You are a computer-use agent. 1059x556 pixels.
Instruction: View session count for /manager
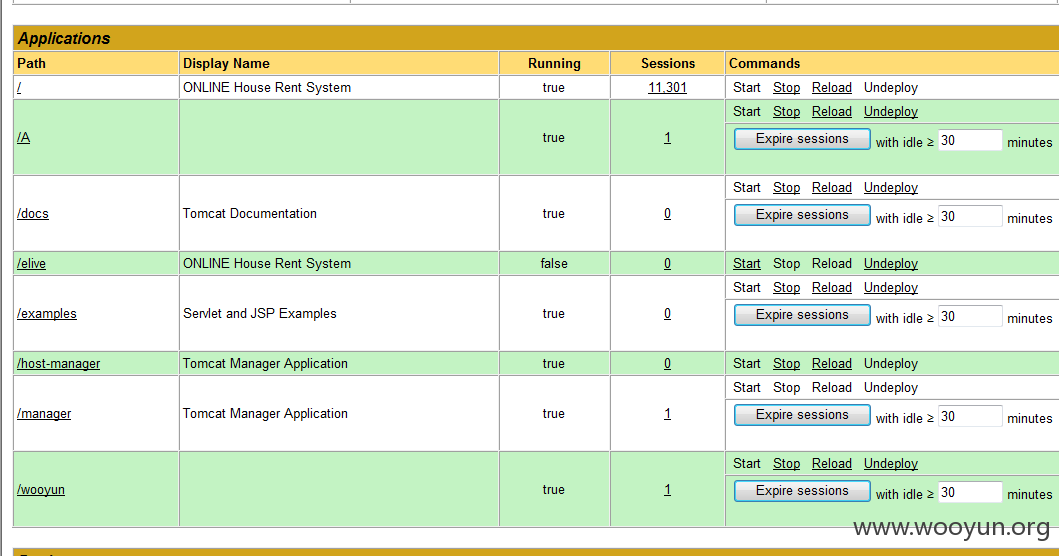pos(667,413)
